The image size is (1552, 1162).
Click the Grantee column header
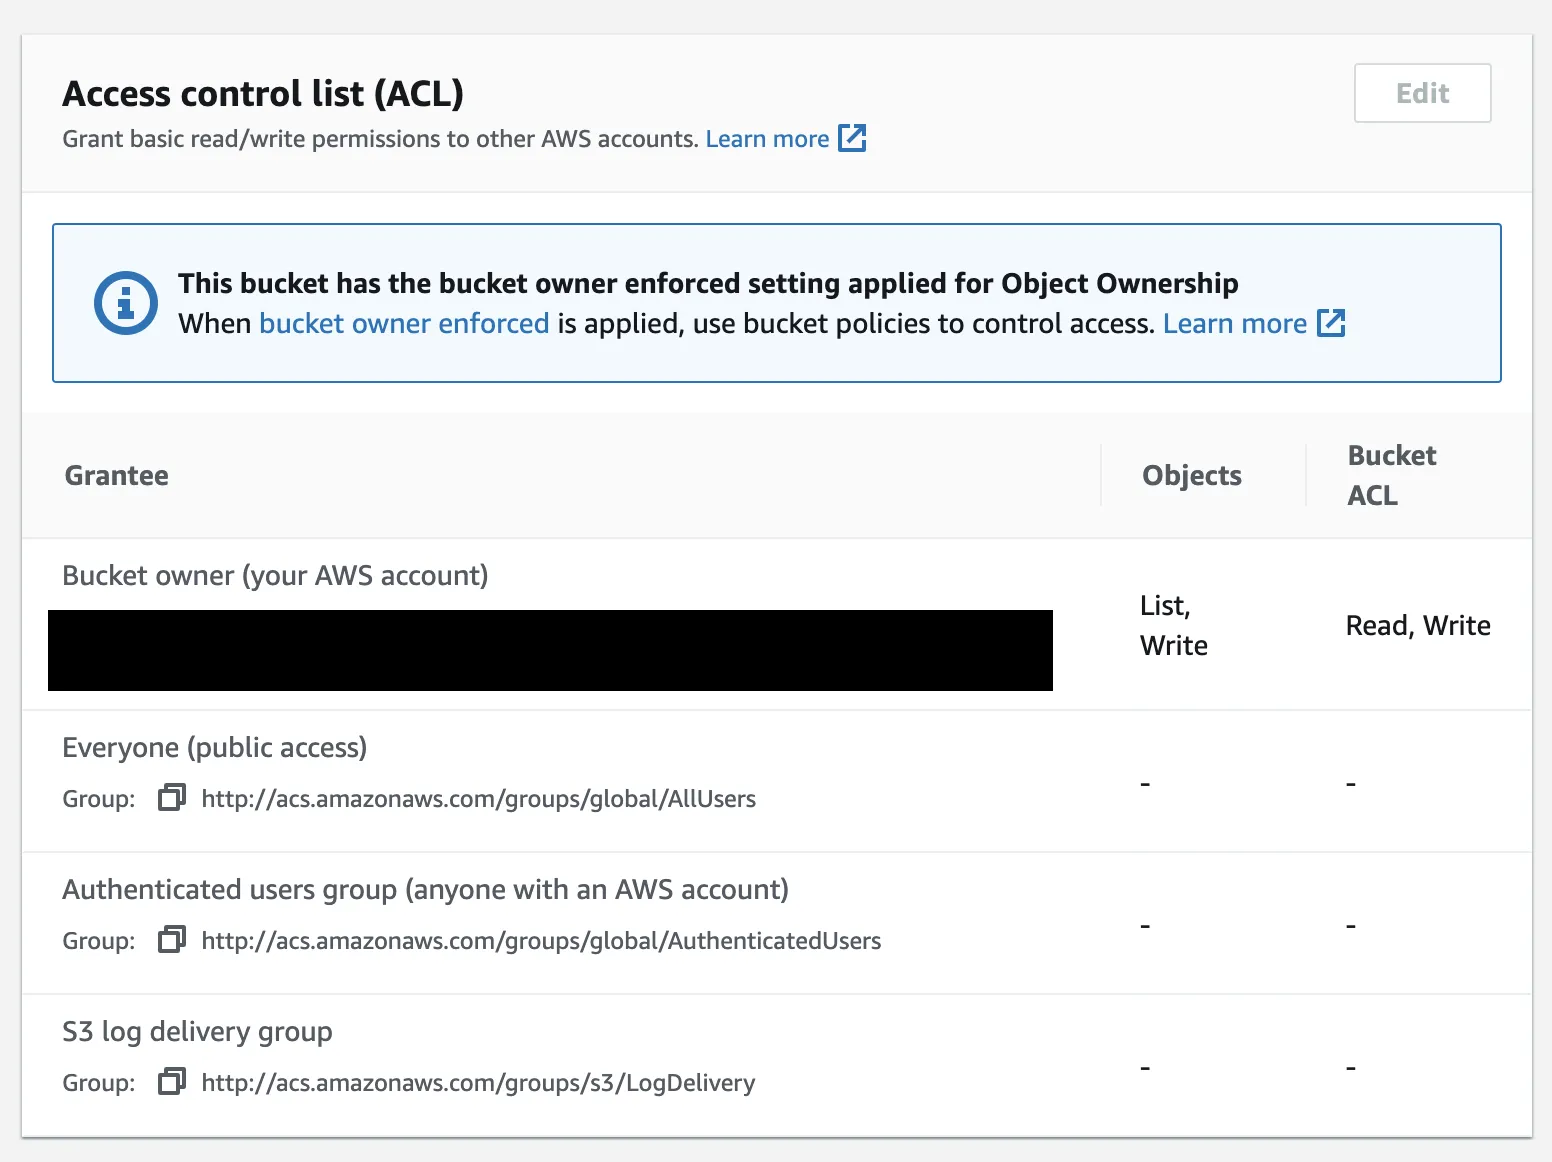[x=117, y=476]
